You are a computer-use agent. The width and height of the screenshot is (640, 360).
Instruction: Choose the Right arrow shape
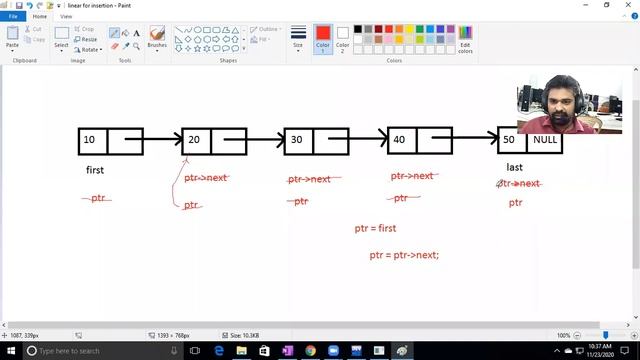tap(216, 40)
